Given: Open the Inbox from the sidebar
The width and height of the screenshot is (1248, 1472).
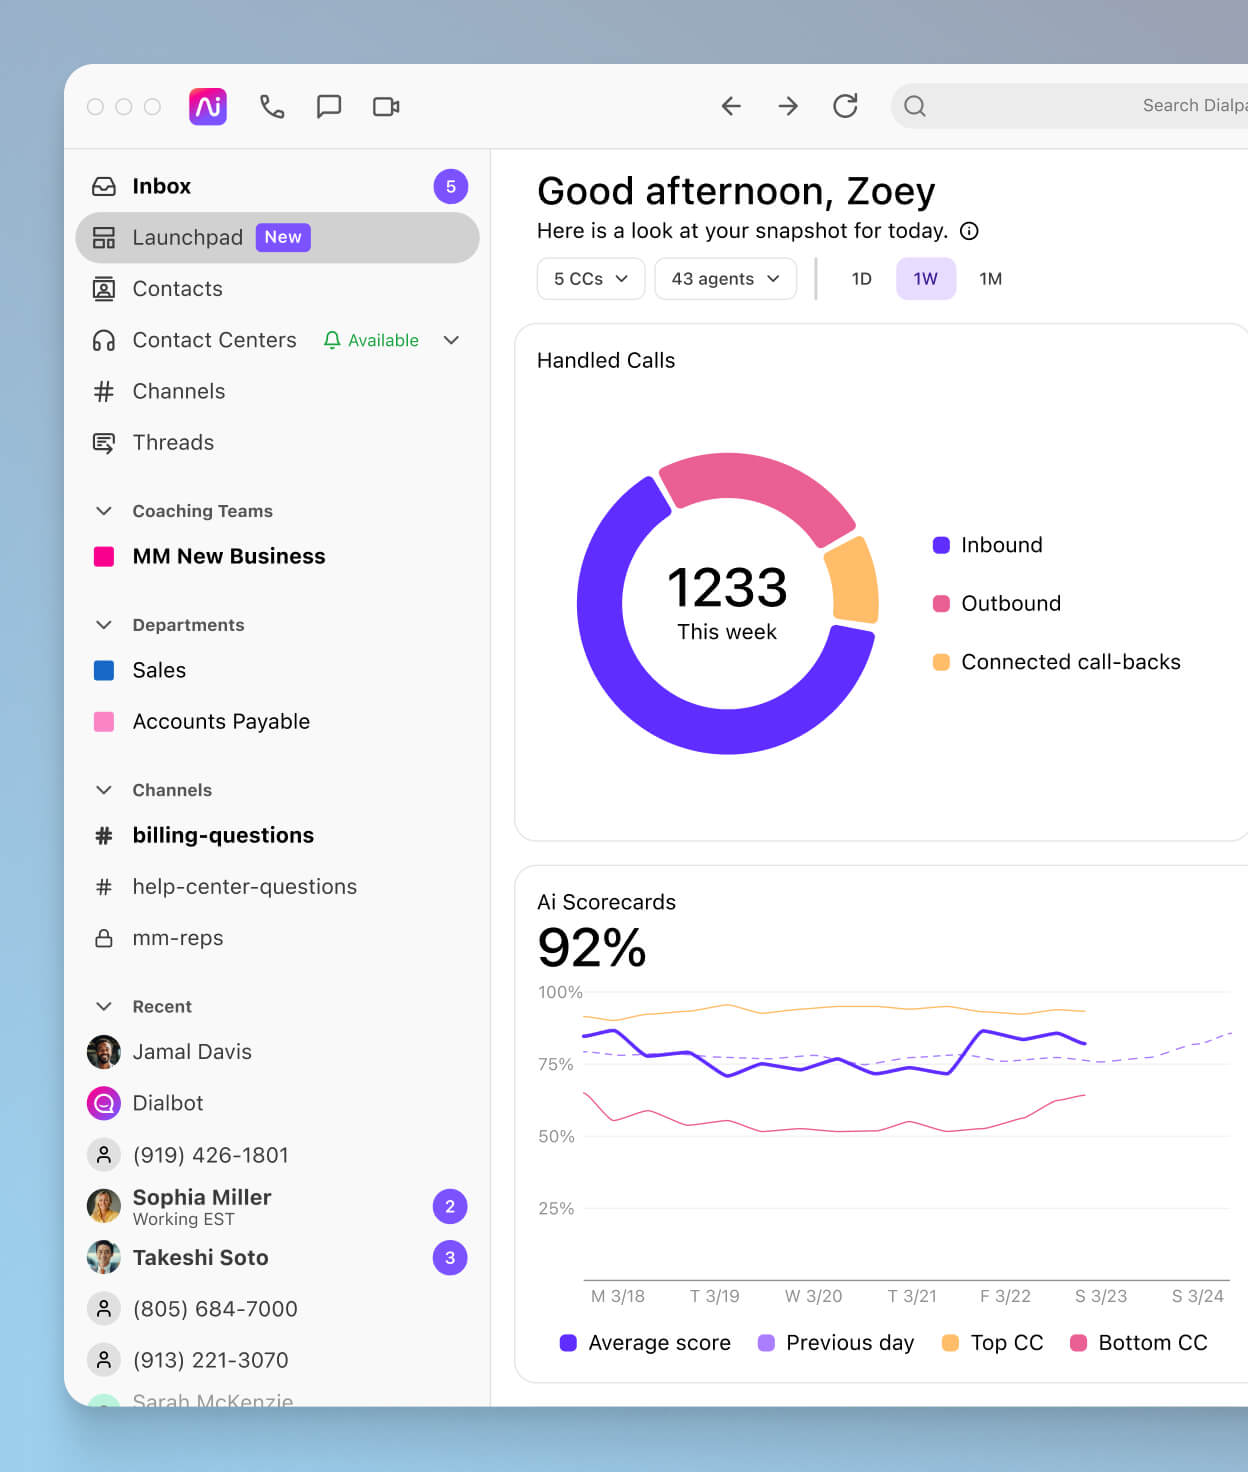Looking at the screenshot, I should point(162,186).
